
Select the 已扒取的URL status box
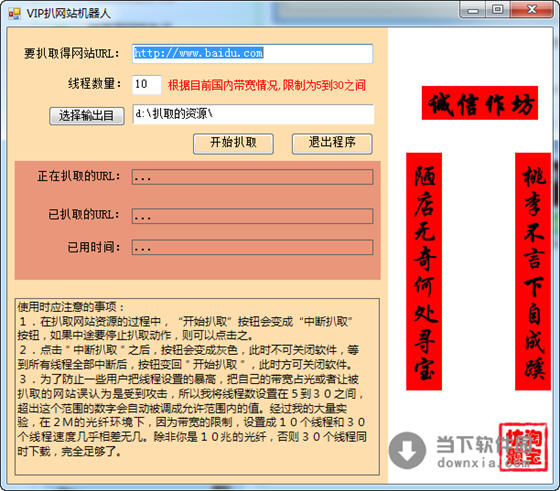pyautogui.click(x=252, y=216)
